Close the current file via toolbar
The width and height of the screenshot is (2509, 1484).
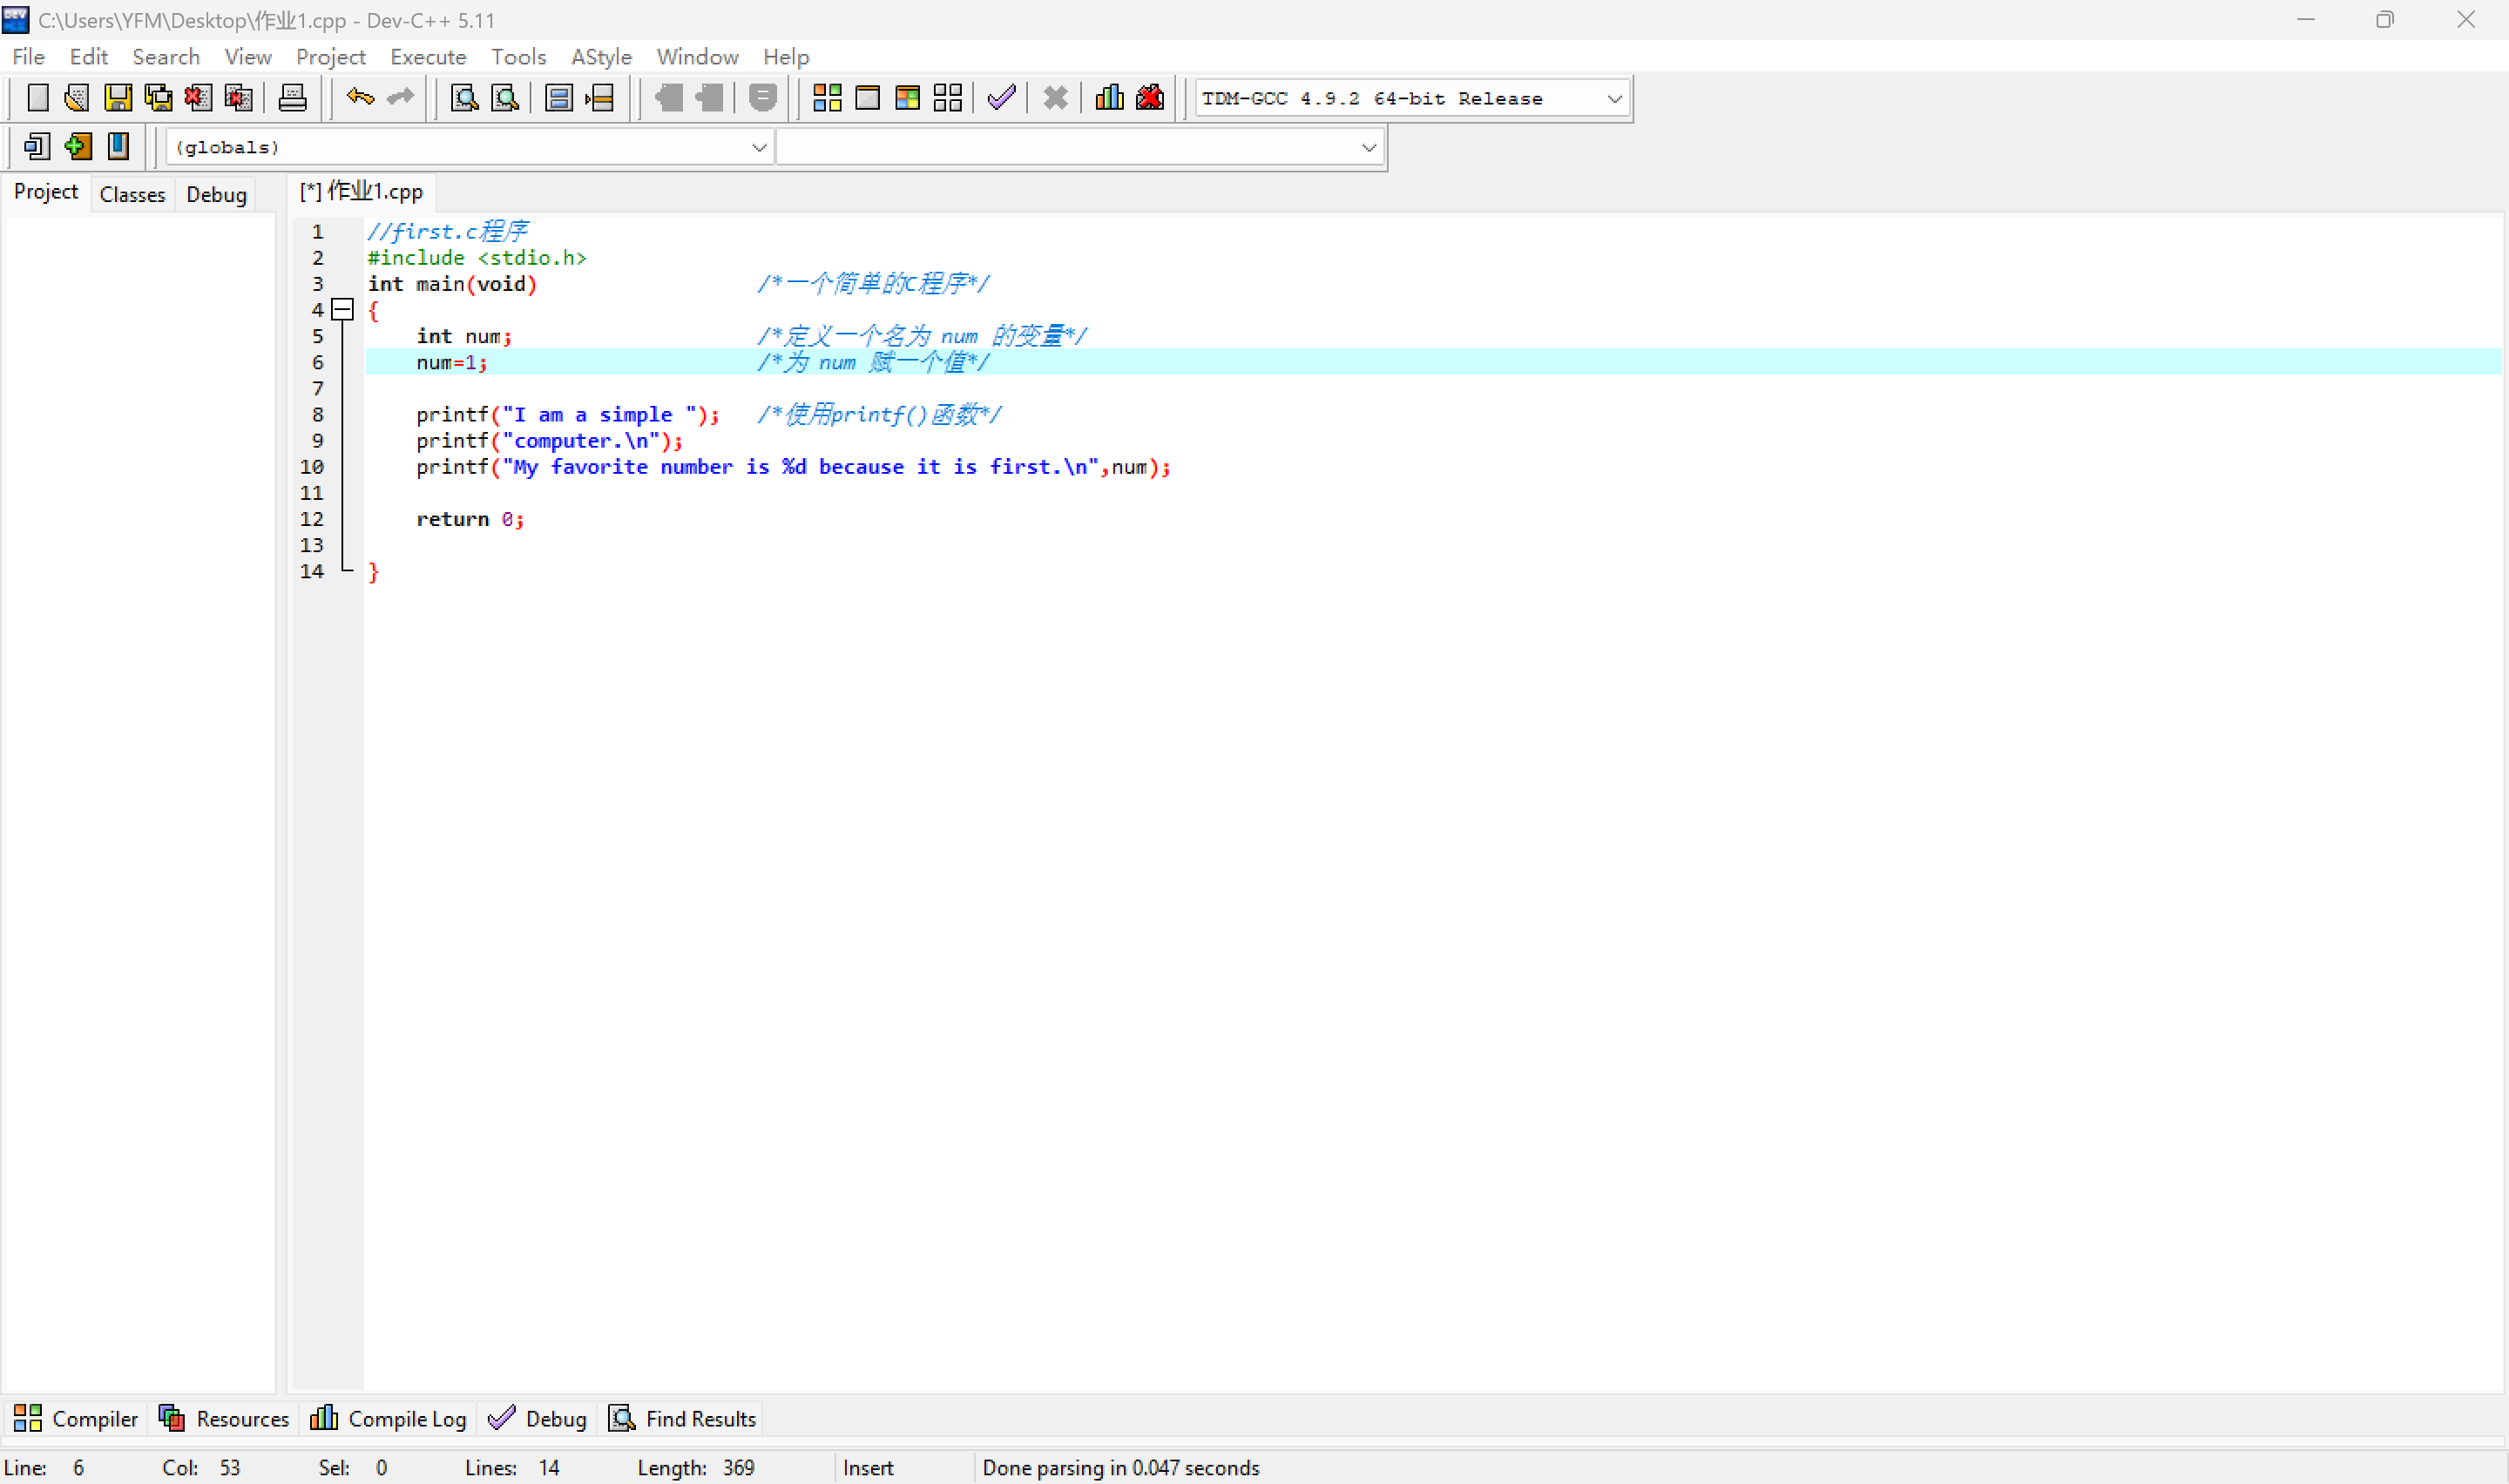point(198,98)
